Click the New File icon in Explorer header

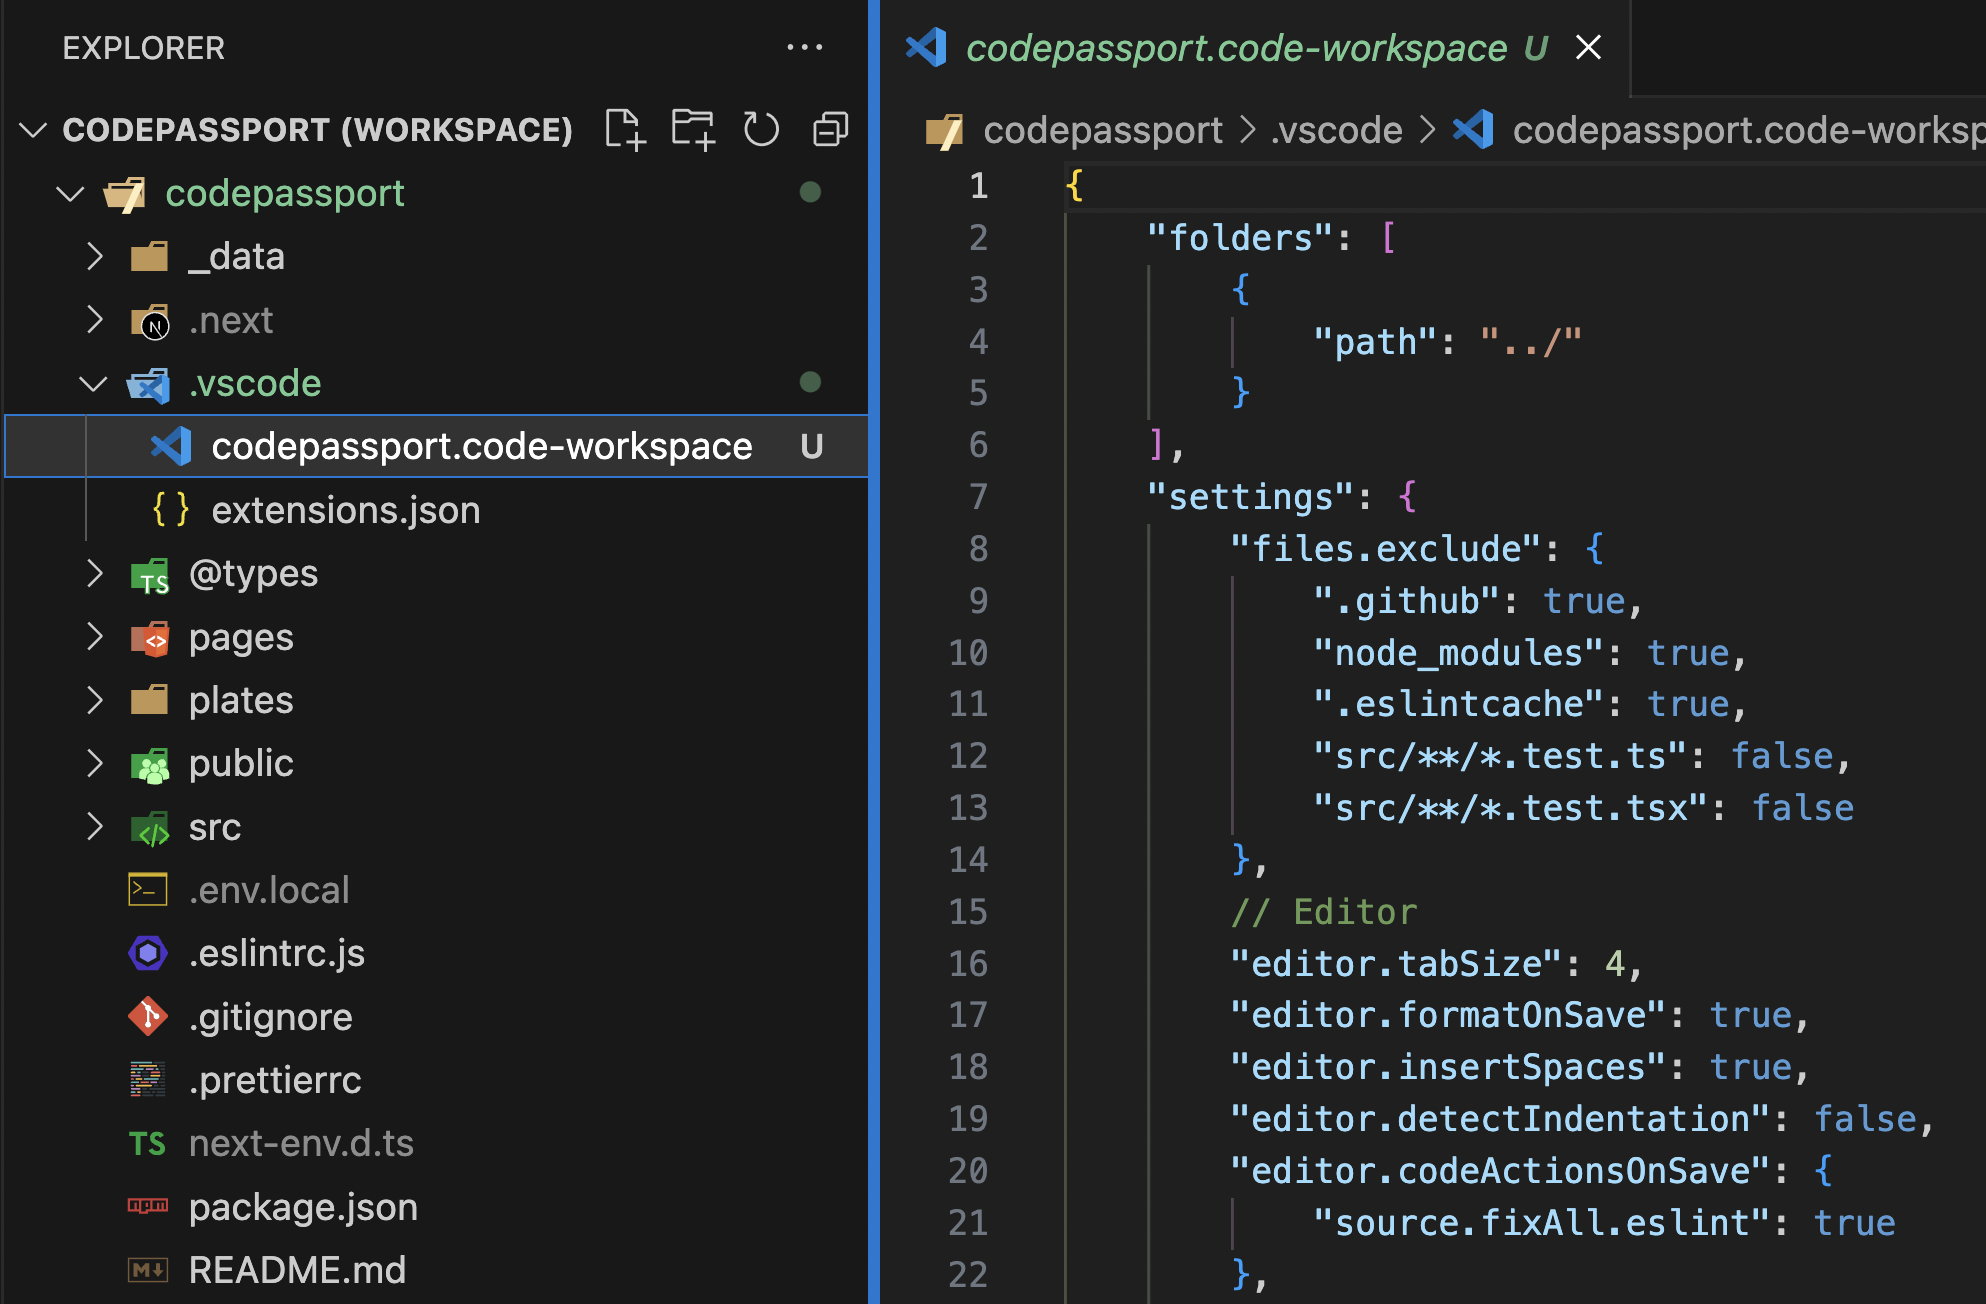[625, 130]
